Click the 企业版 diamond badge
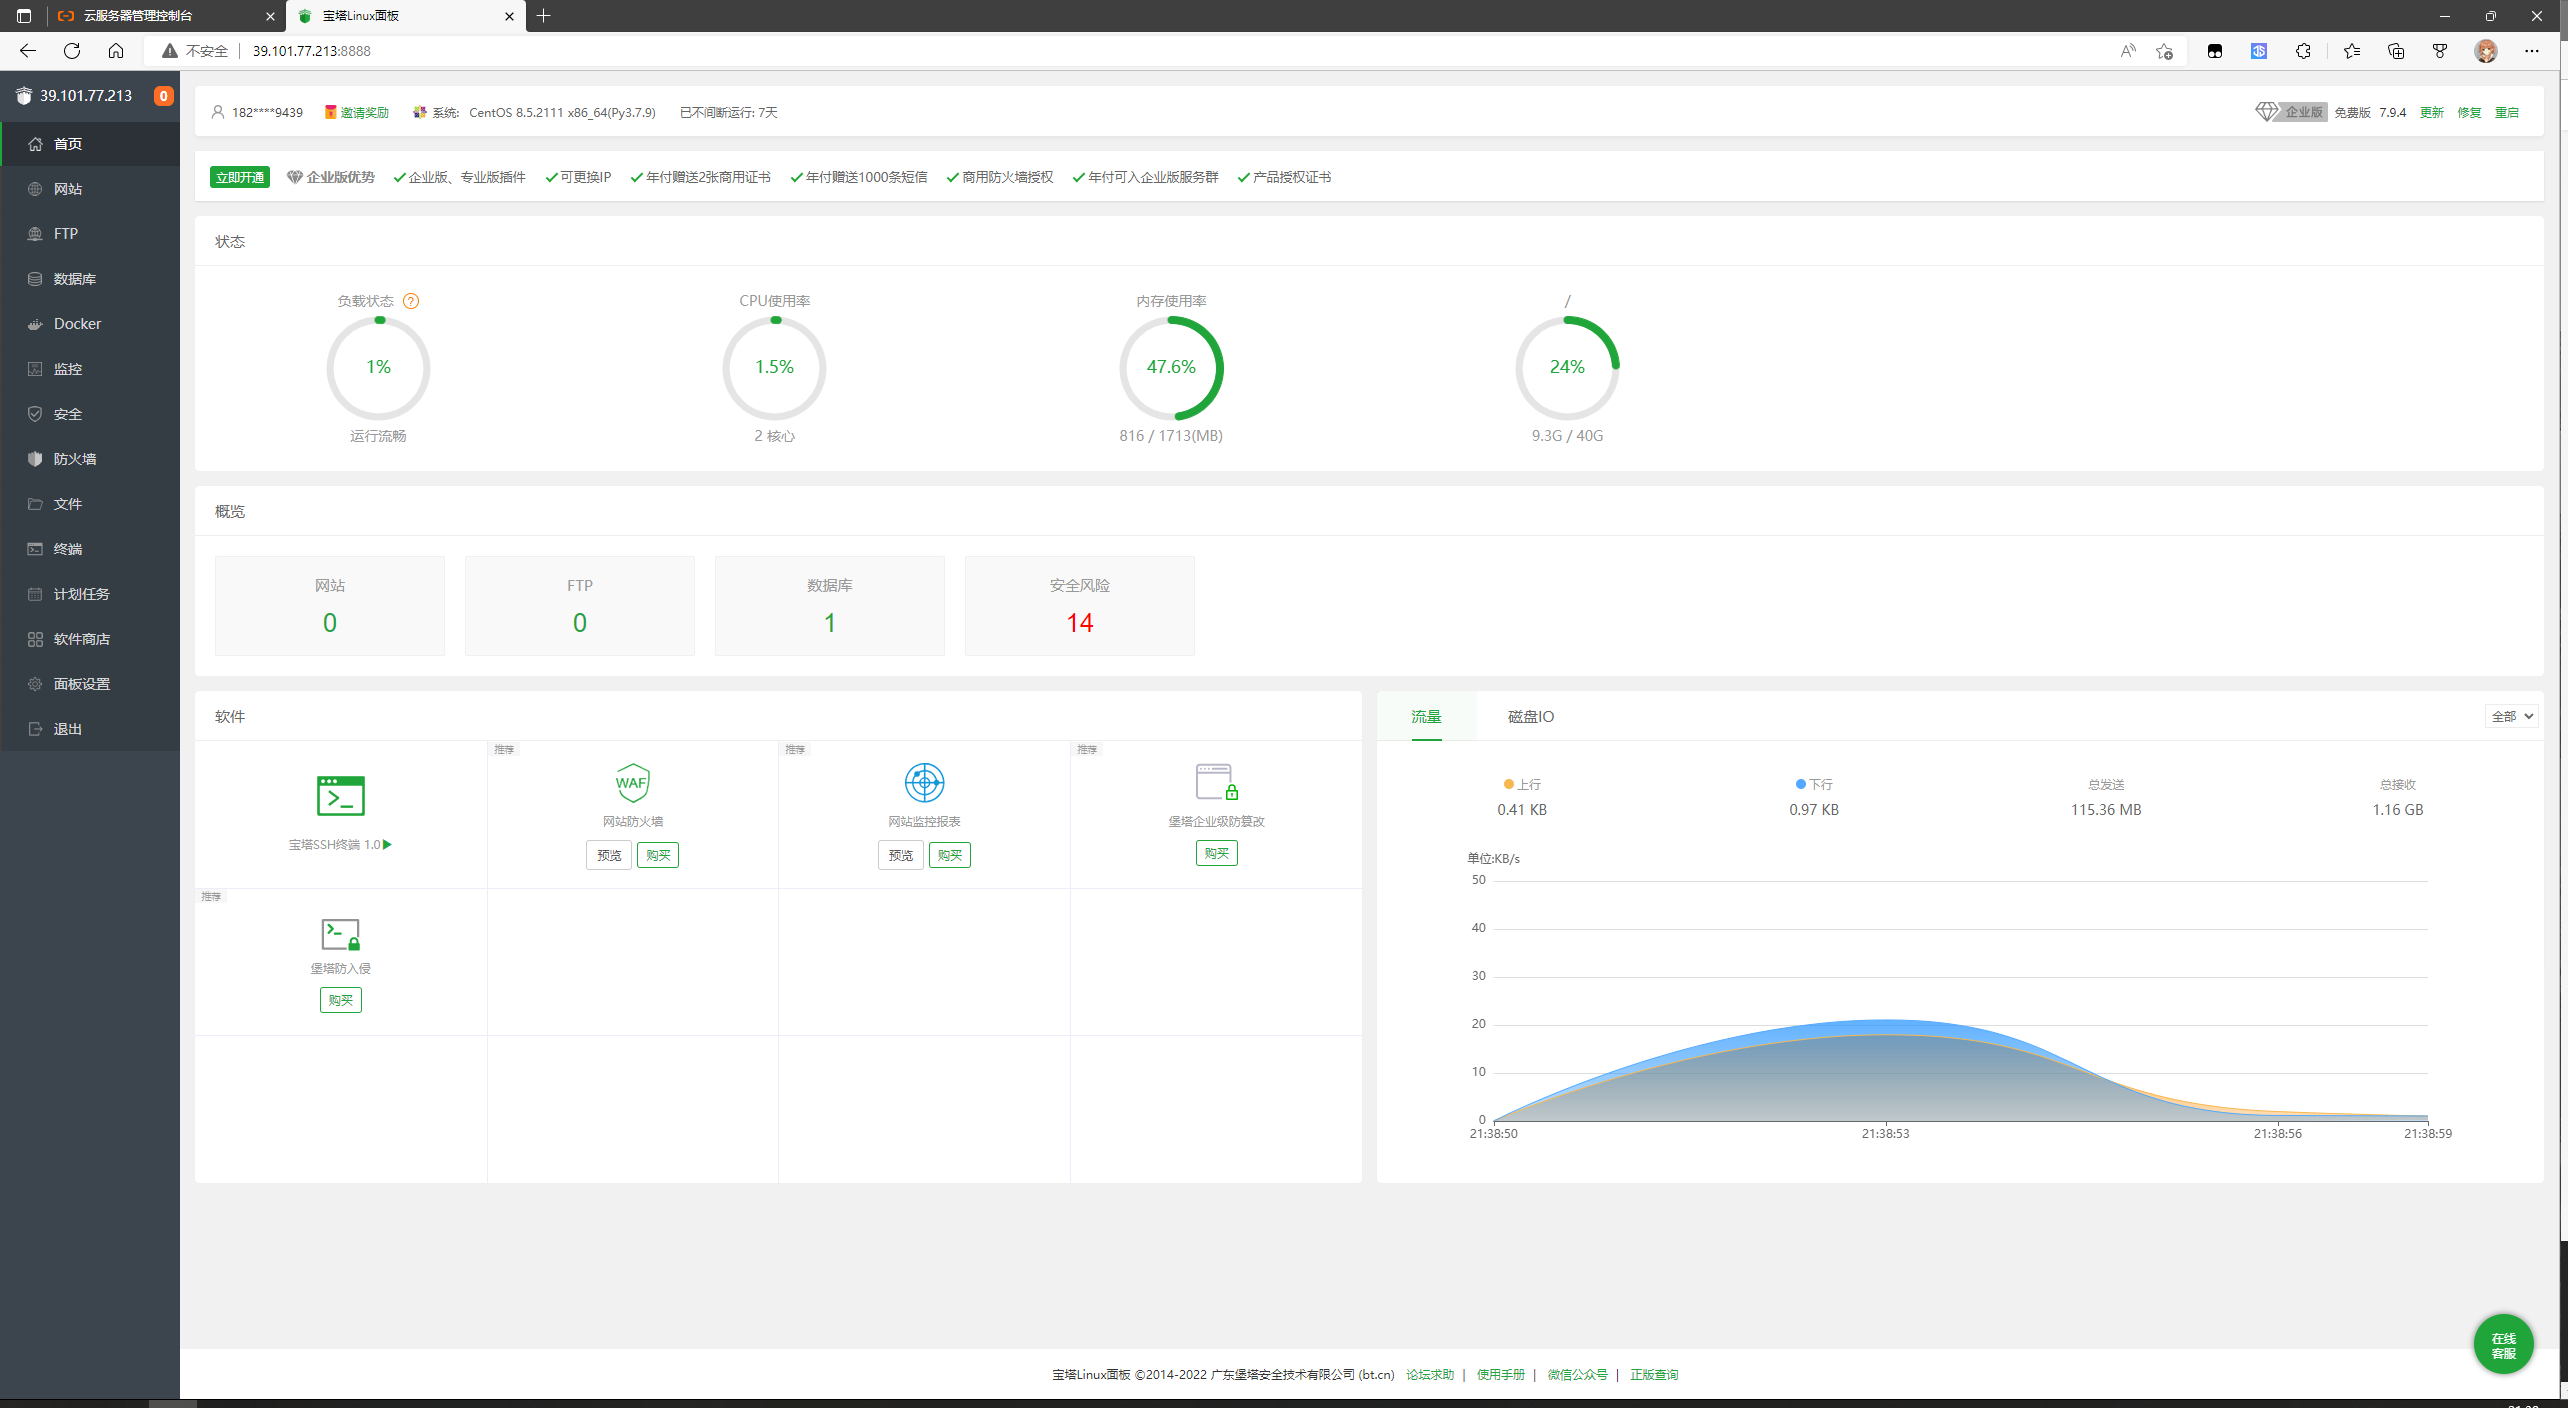 point(2291,112)
